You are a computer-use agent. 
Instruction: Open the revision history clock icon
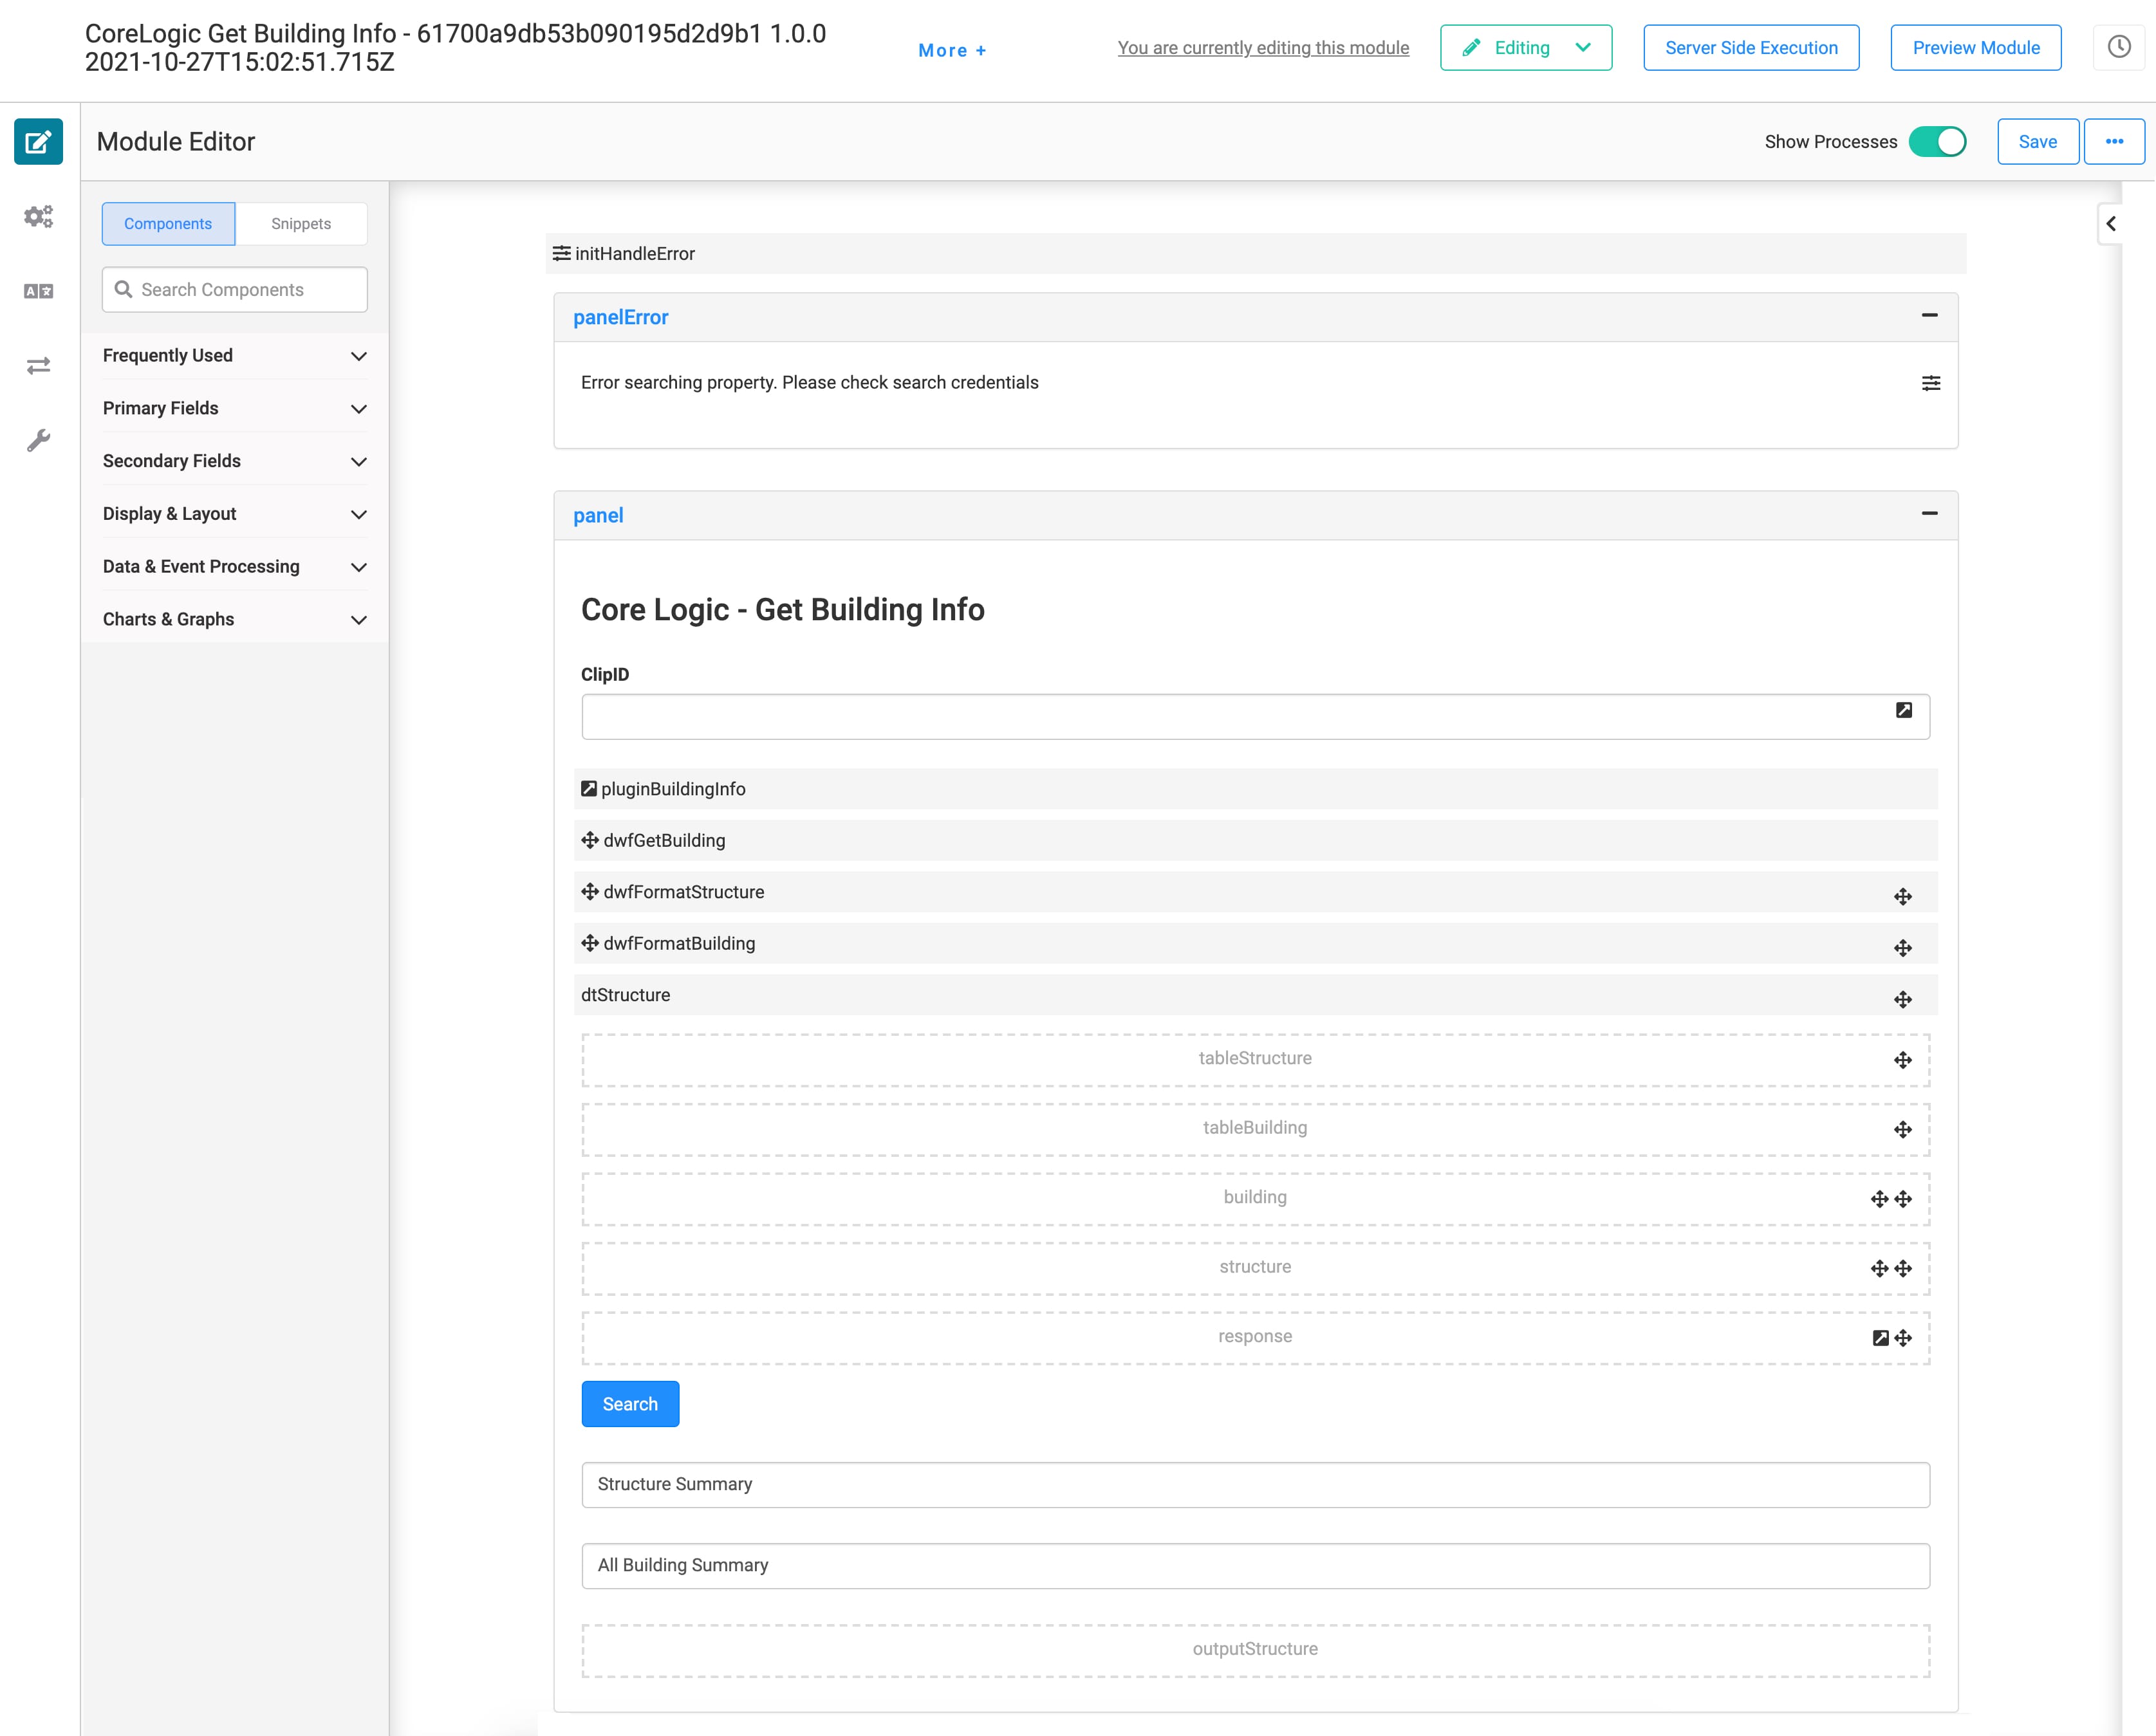[2119, 47]
